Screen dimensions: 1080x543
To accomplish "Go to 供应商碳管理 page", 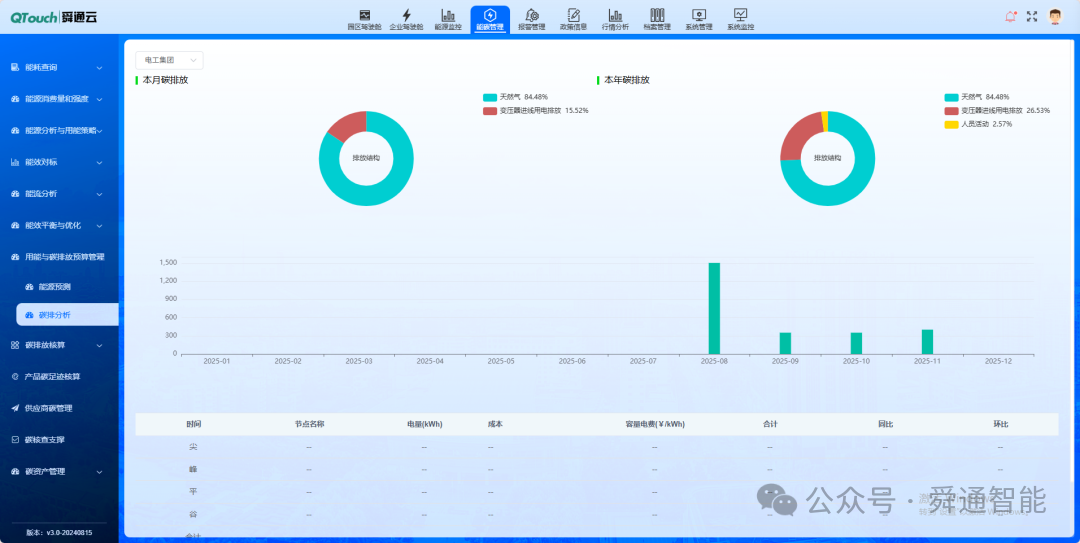I will click(48, 408).
